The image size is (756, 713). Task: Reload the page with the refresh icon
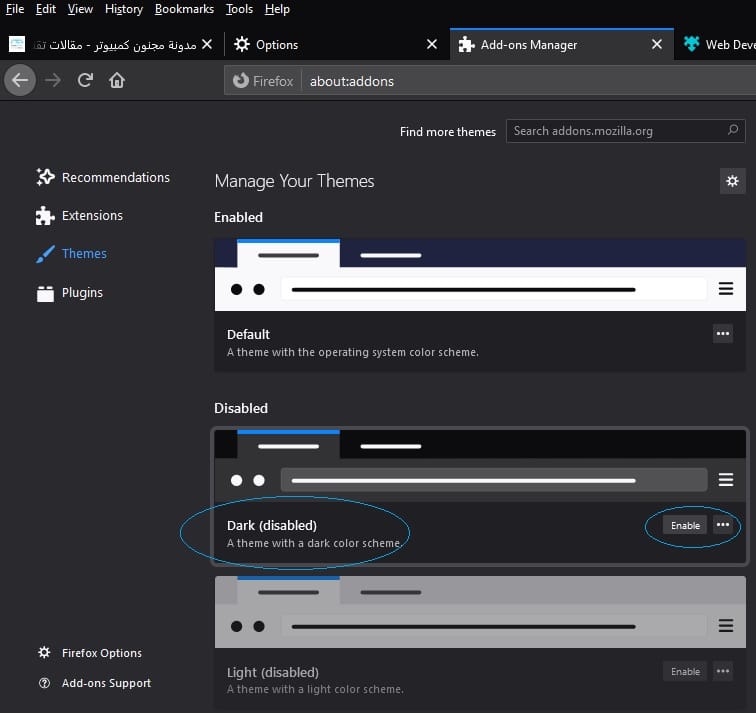tap(85, 80)
